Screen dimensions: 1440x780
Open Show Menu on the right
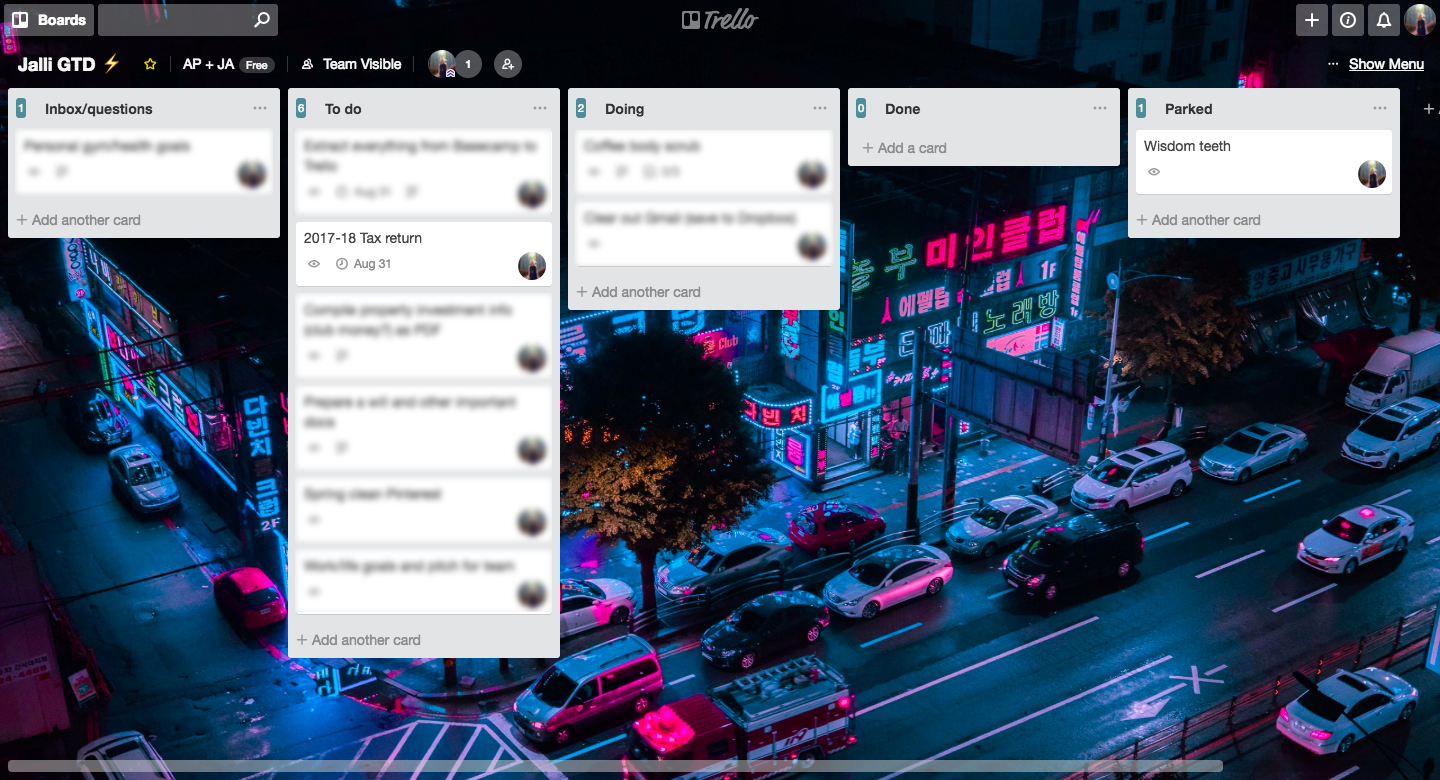1386,63
